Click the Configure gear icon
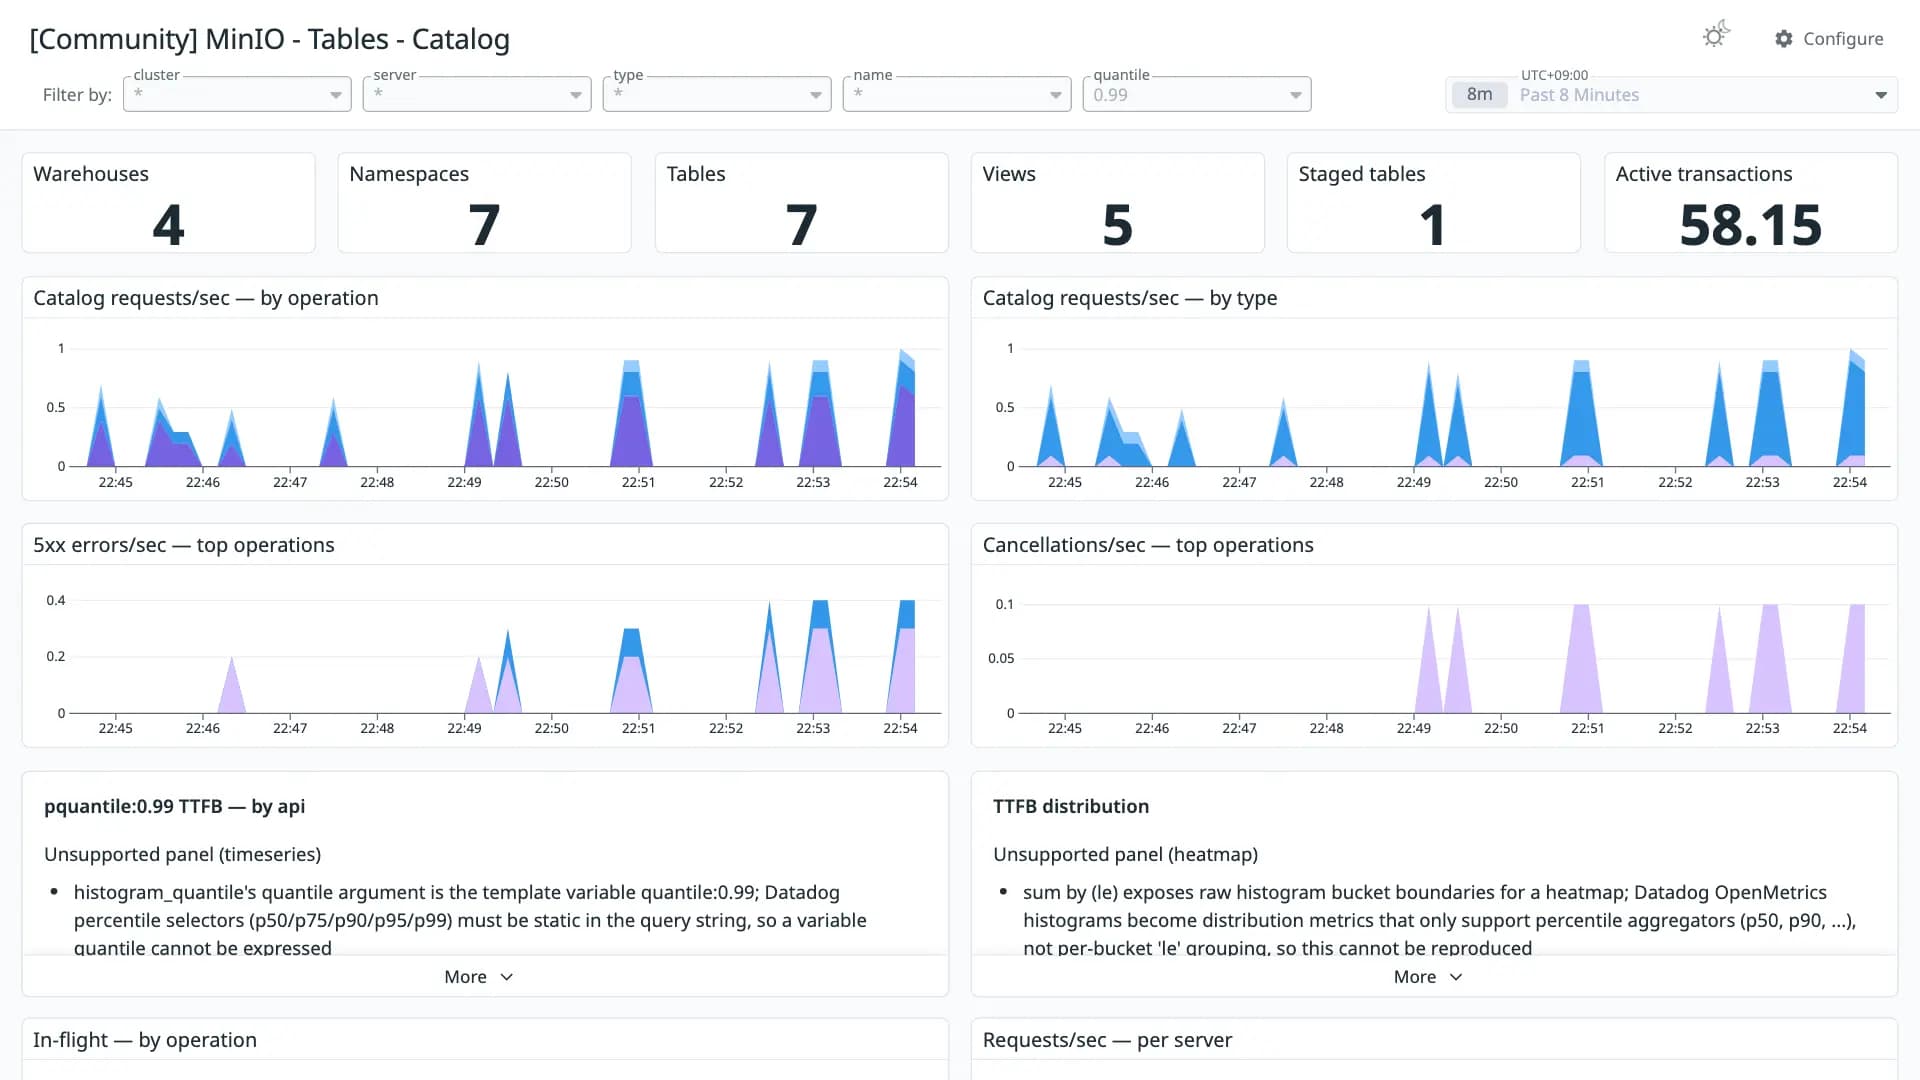 point(1784,38)
